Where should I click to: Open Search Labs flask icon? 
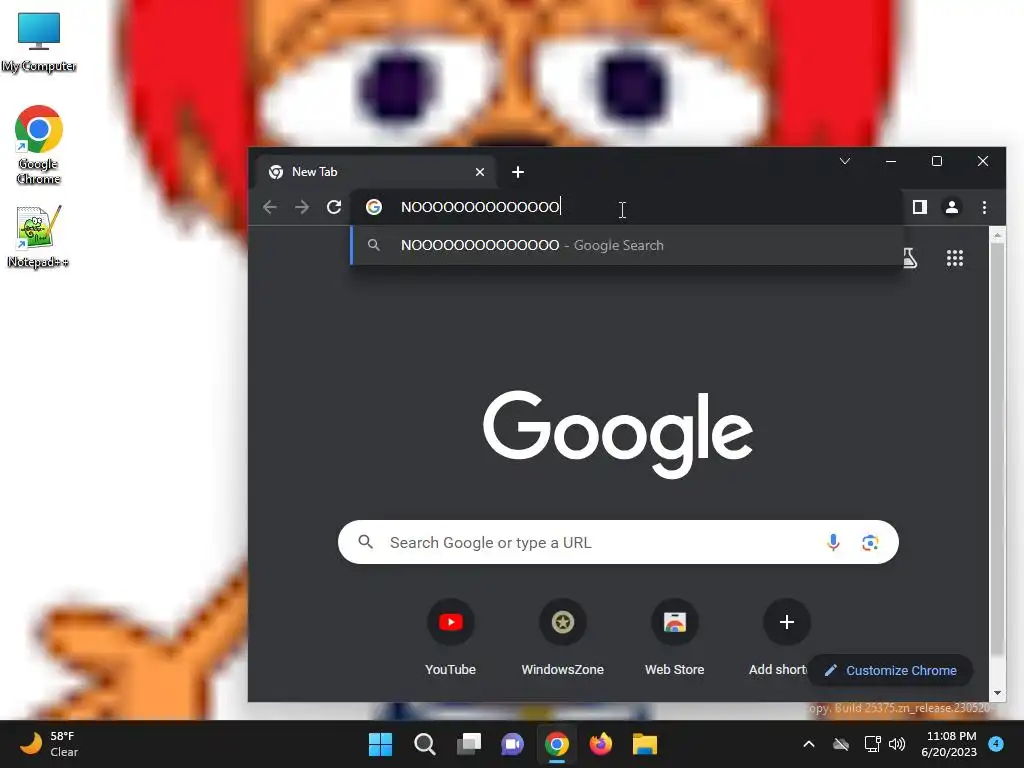point(910,259)
